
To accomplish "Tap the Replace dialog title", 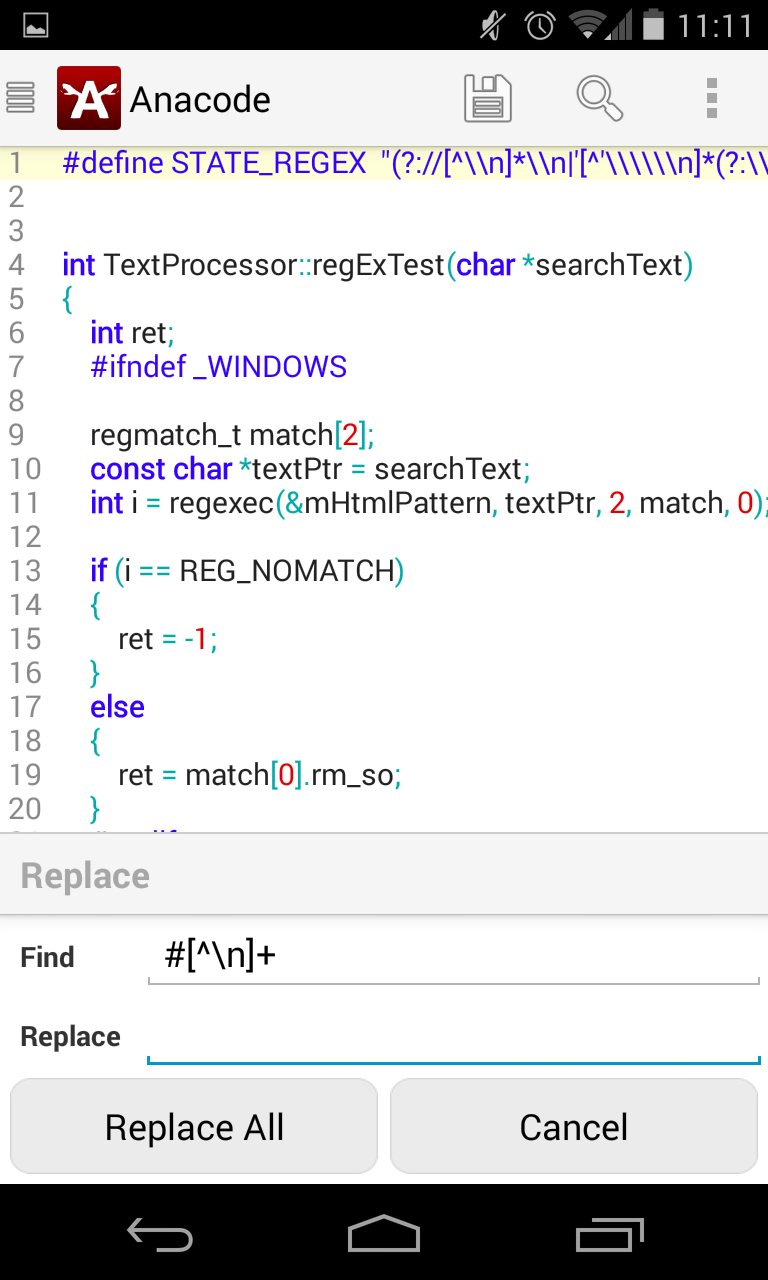I will (x=85, y=876).
